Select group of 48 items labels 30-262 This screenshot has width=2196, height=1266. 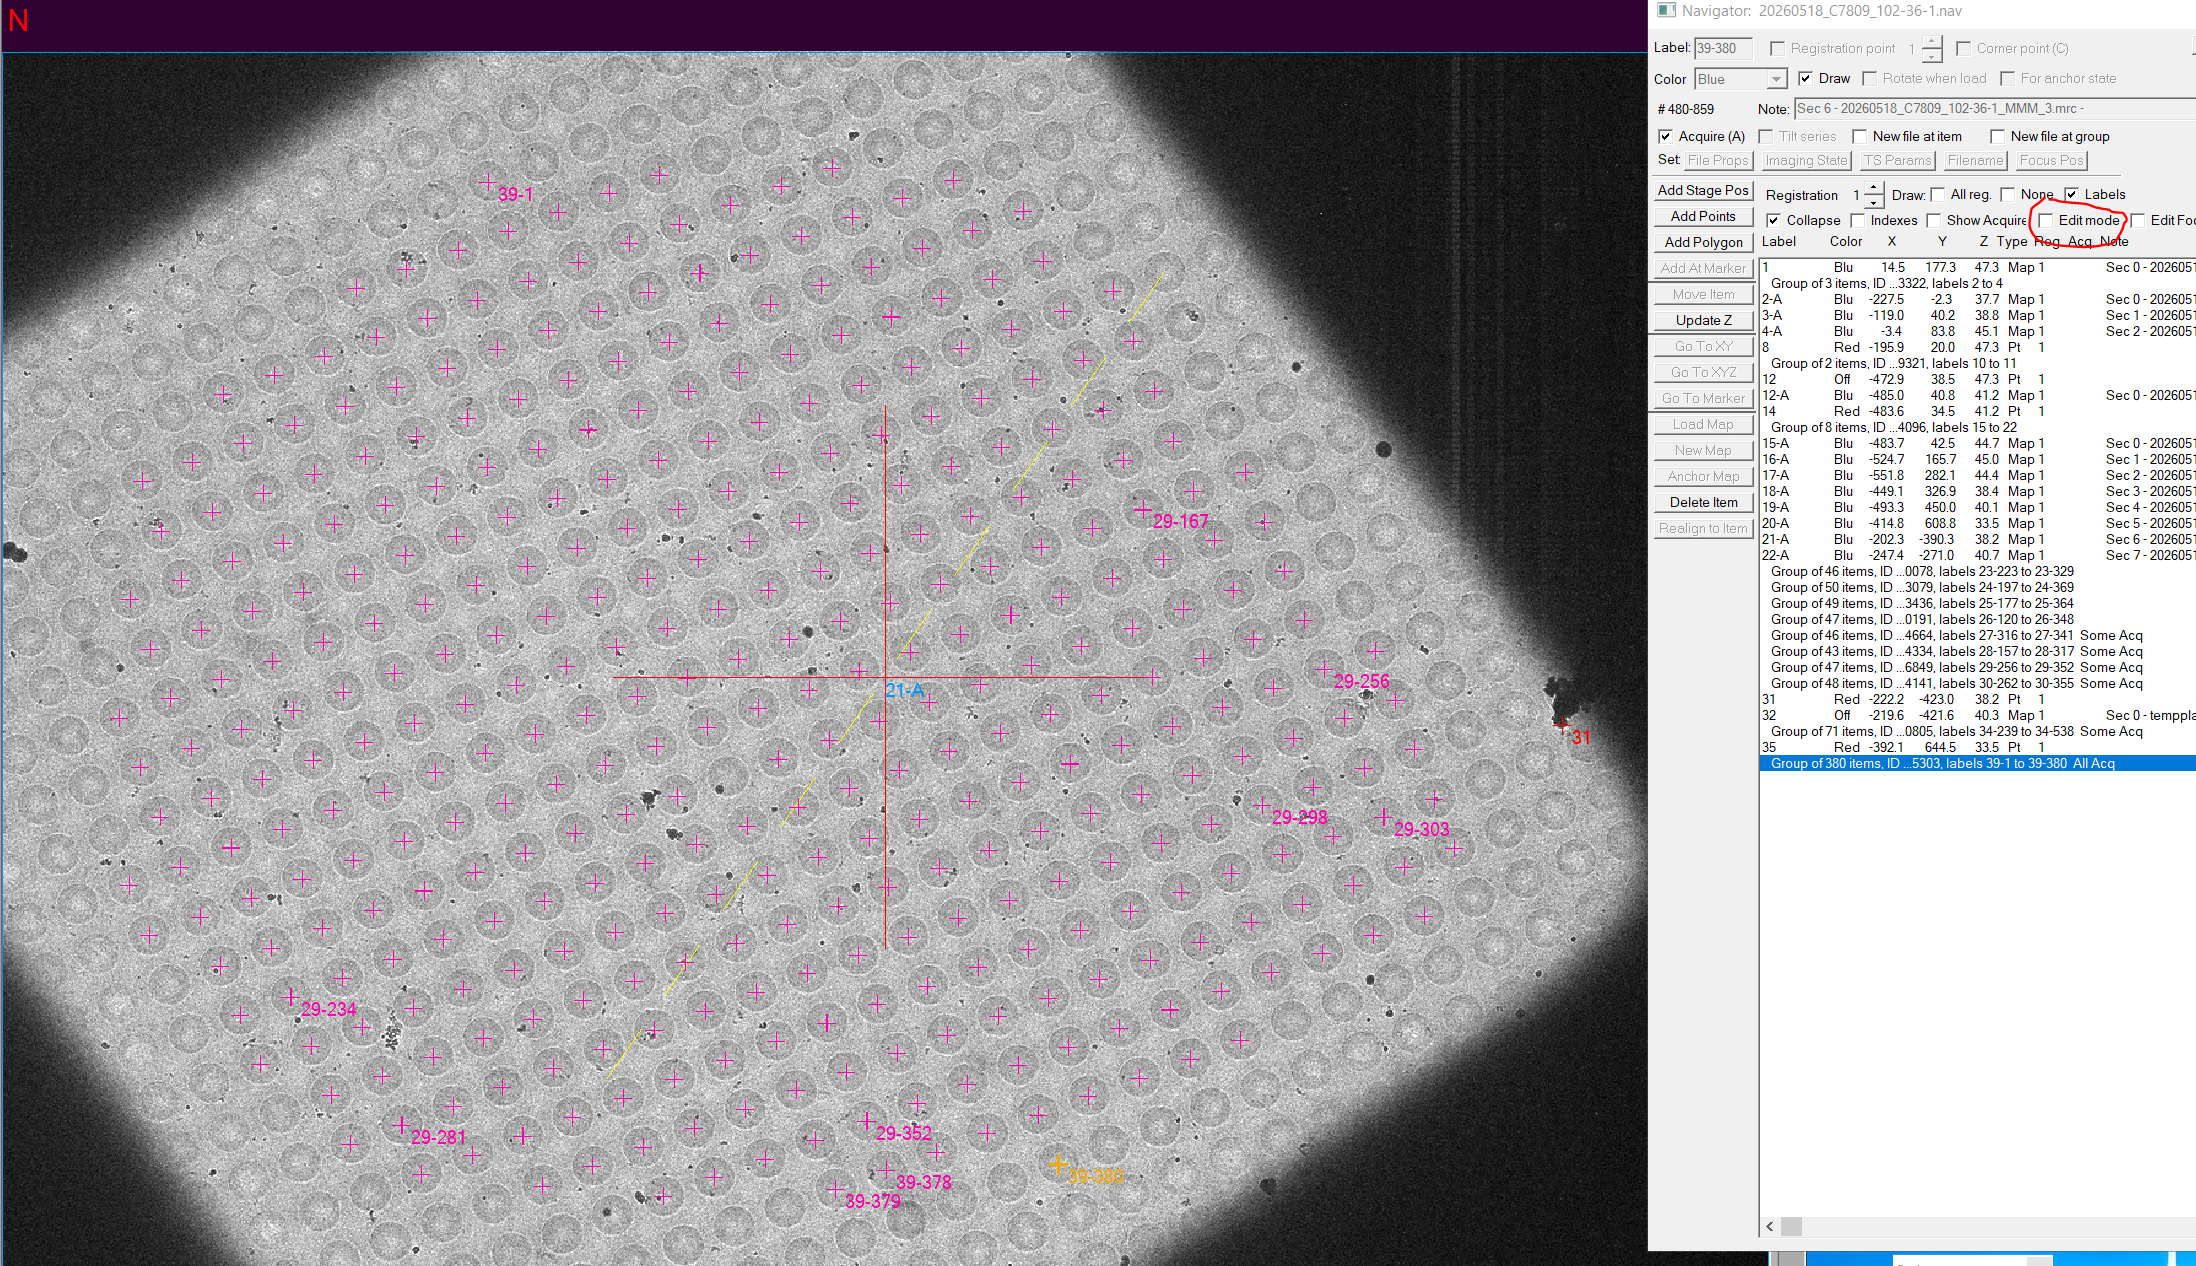coord(1977,684)
